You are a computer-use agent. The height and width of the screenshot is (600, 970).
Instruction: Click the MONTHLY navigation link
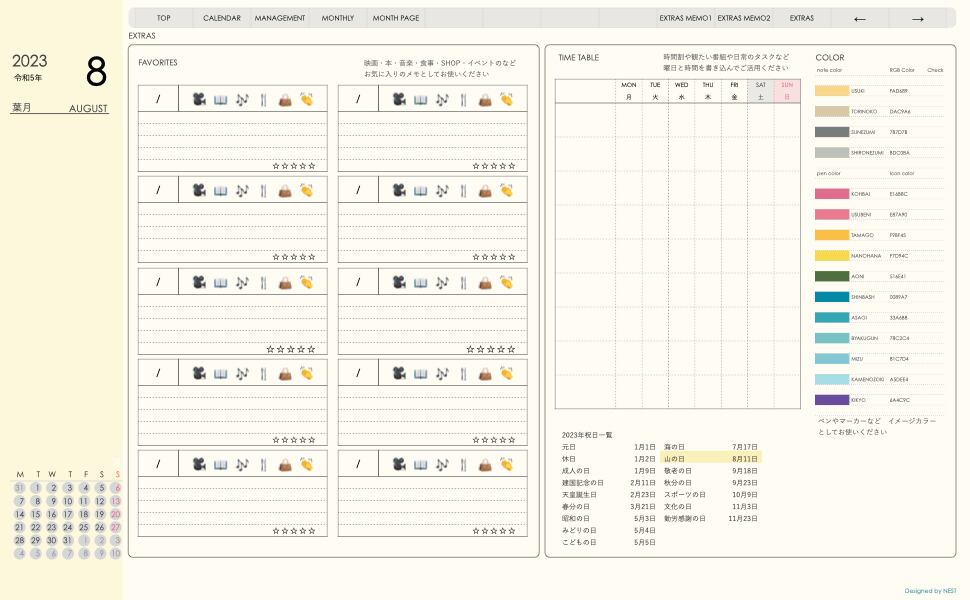(x=338, y=18)
